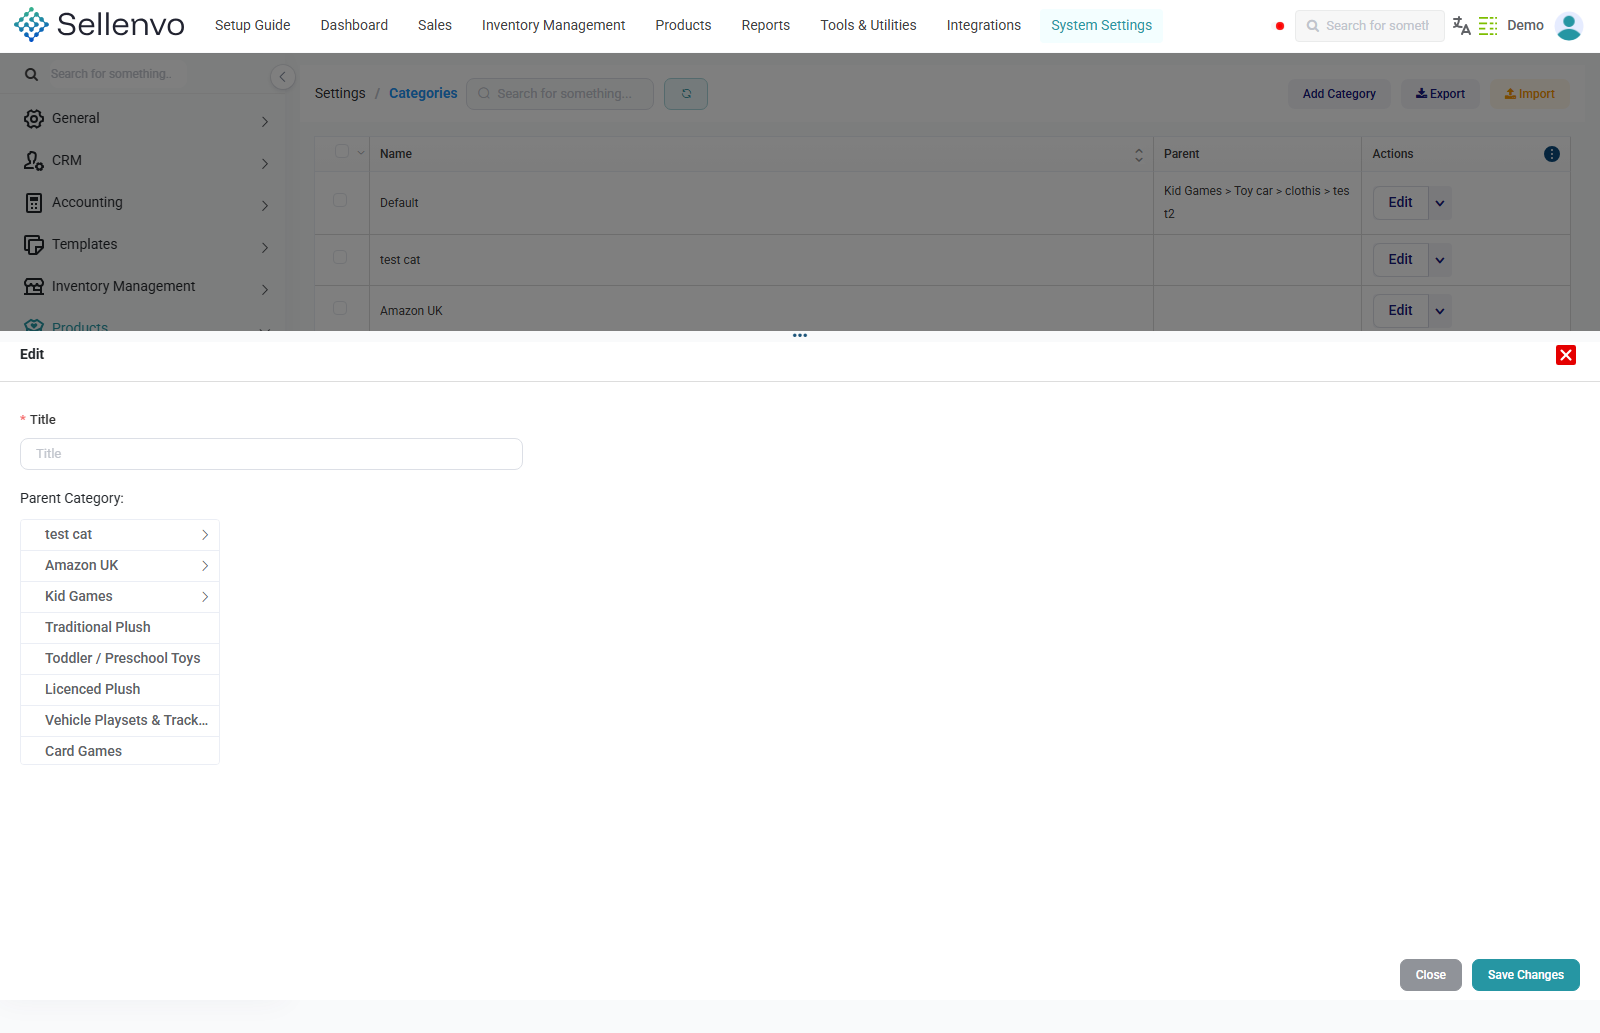Image resolution: width=1600 pixels, height=1033 pixels.
Task: Open the Dashboard menu
Action: tap(354, 25)
